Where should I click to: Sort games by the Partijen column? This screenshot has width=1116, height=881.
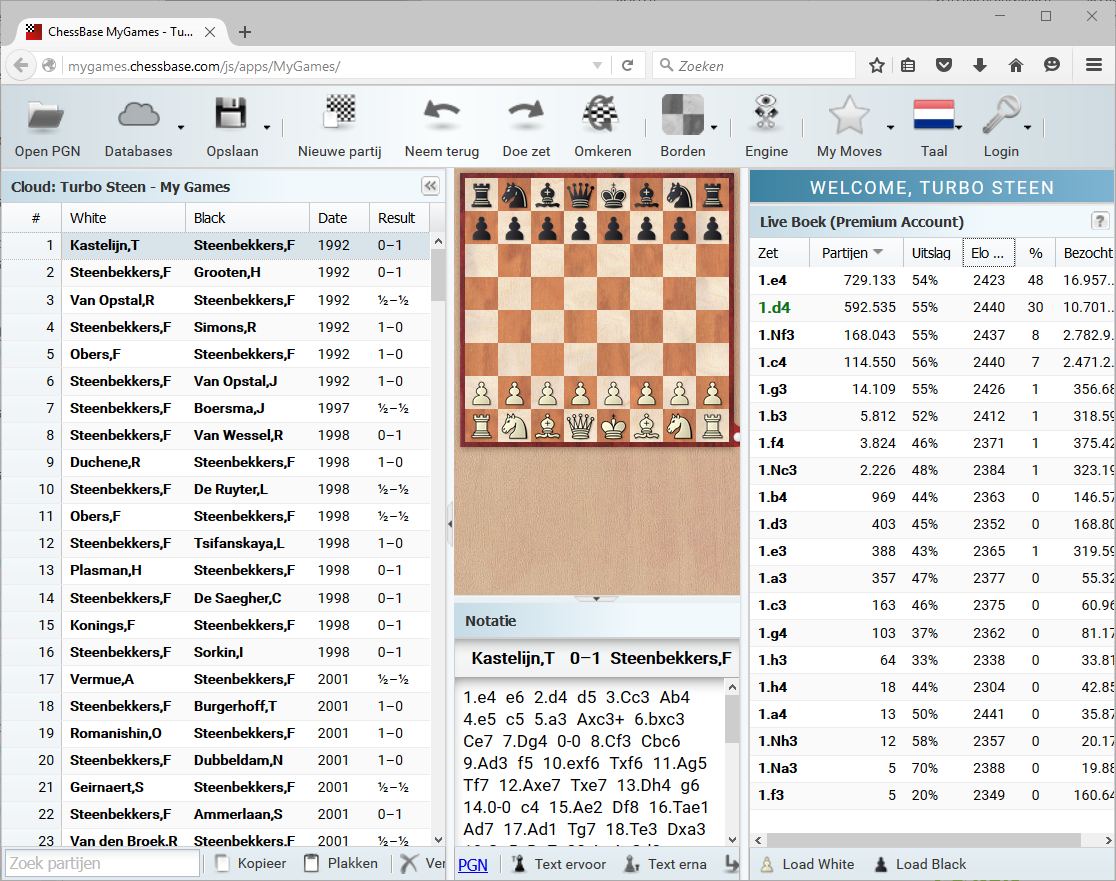point(845,253)
